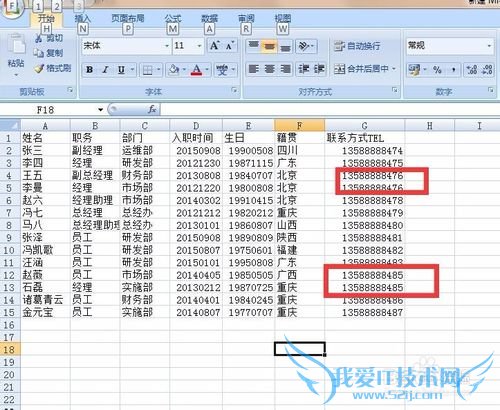
Task: Click cell with name 诸葛青云
Action: tap(45, 300)
